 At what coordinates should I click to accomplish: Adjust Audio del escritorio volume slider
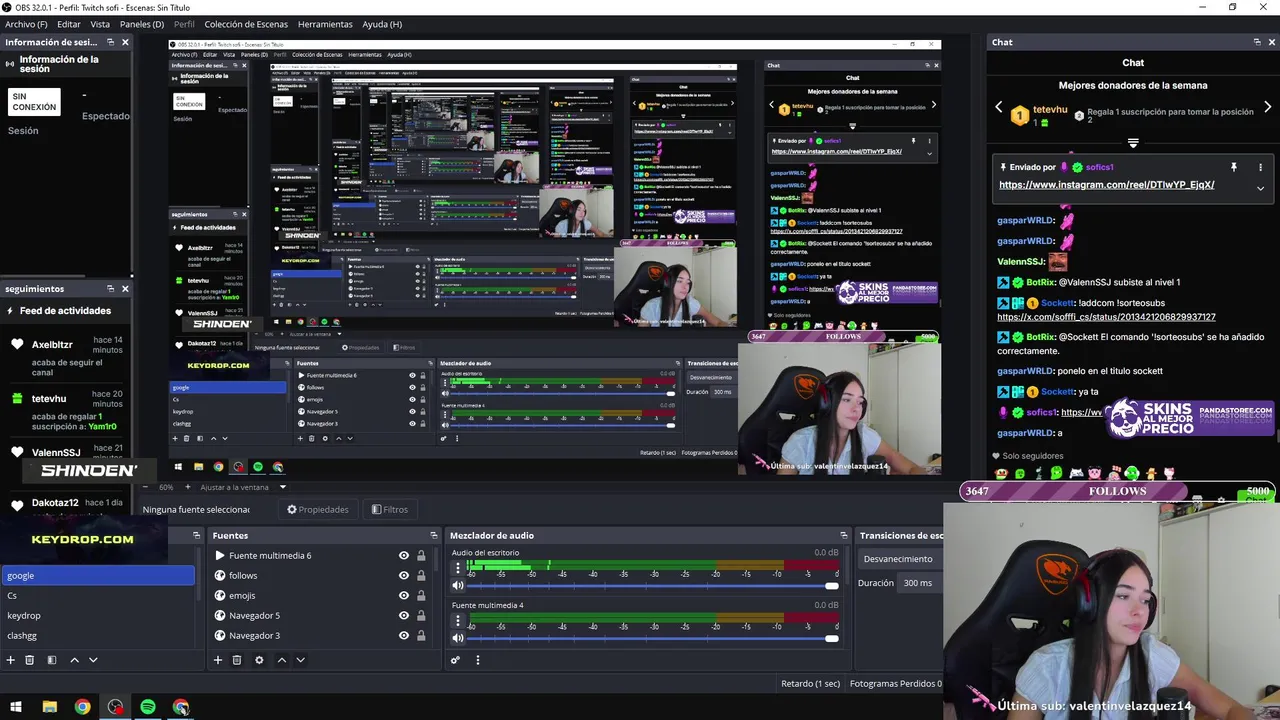tap(652, 586)
